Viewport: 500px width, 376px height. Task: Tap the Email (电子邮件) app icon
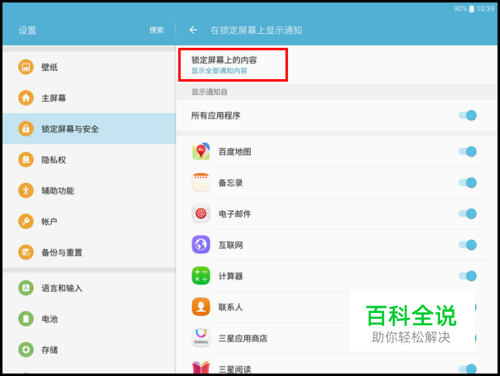[x=201, y=214]
